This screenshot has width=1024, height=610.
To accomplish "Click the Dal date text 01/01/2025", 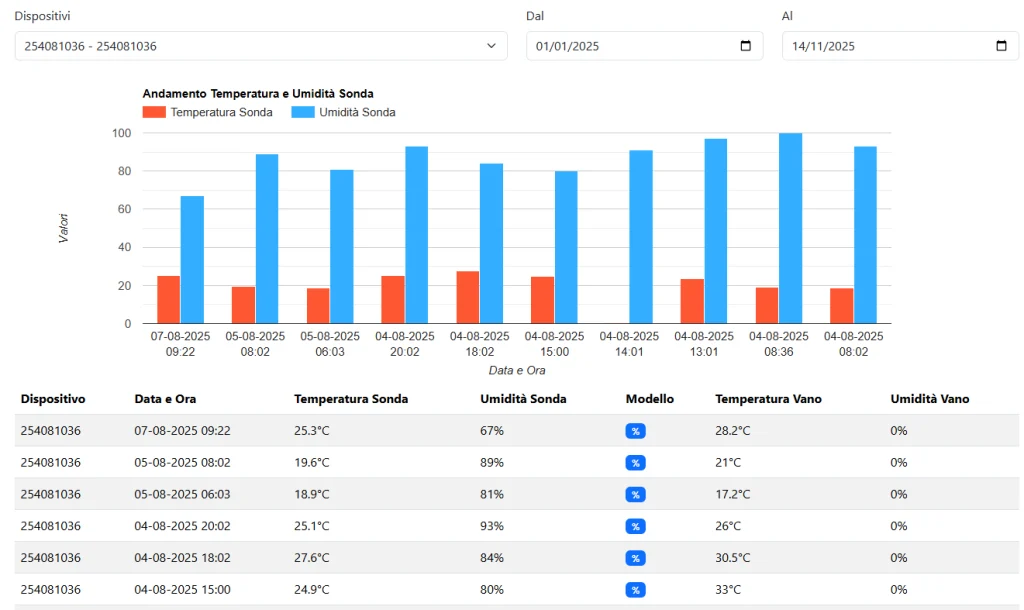I will pyautogui.click(x=567, y=46).
